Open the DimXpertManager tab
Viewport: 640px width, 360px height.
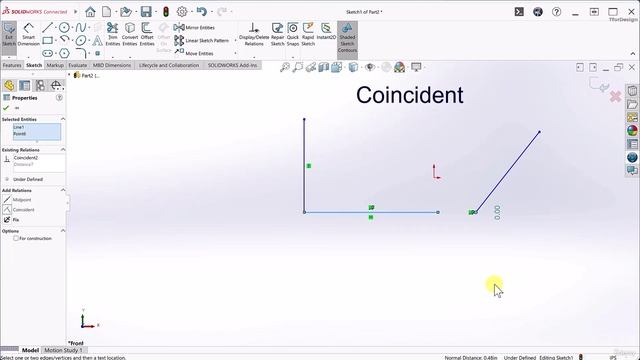pos(56,85)
